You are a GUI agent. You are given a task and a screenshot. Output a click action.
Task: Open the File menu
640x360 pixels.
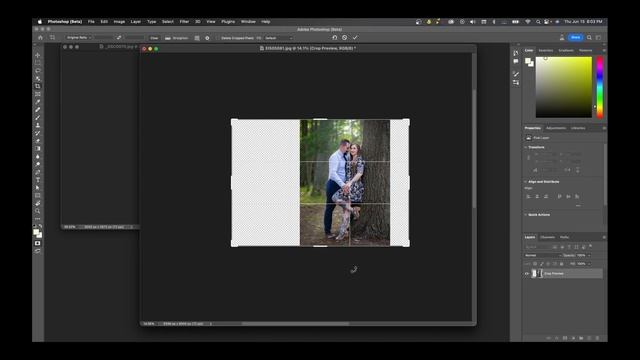pos(91,22)
